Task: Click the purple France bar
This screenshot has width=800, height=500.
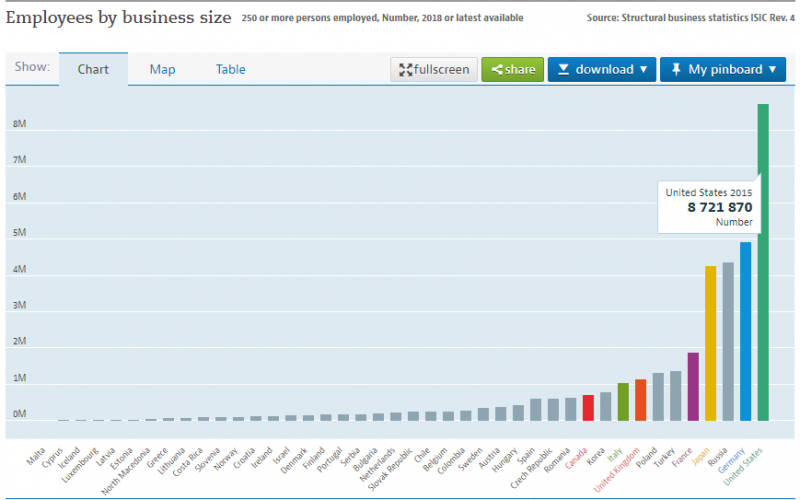Action: pos(693,386)
